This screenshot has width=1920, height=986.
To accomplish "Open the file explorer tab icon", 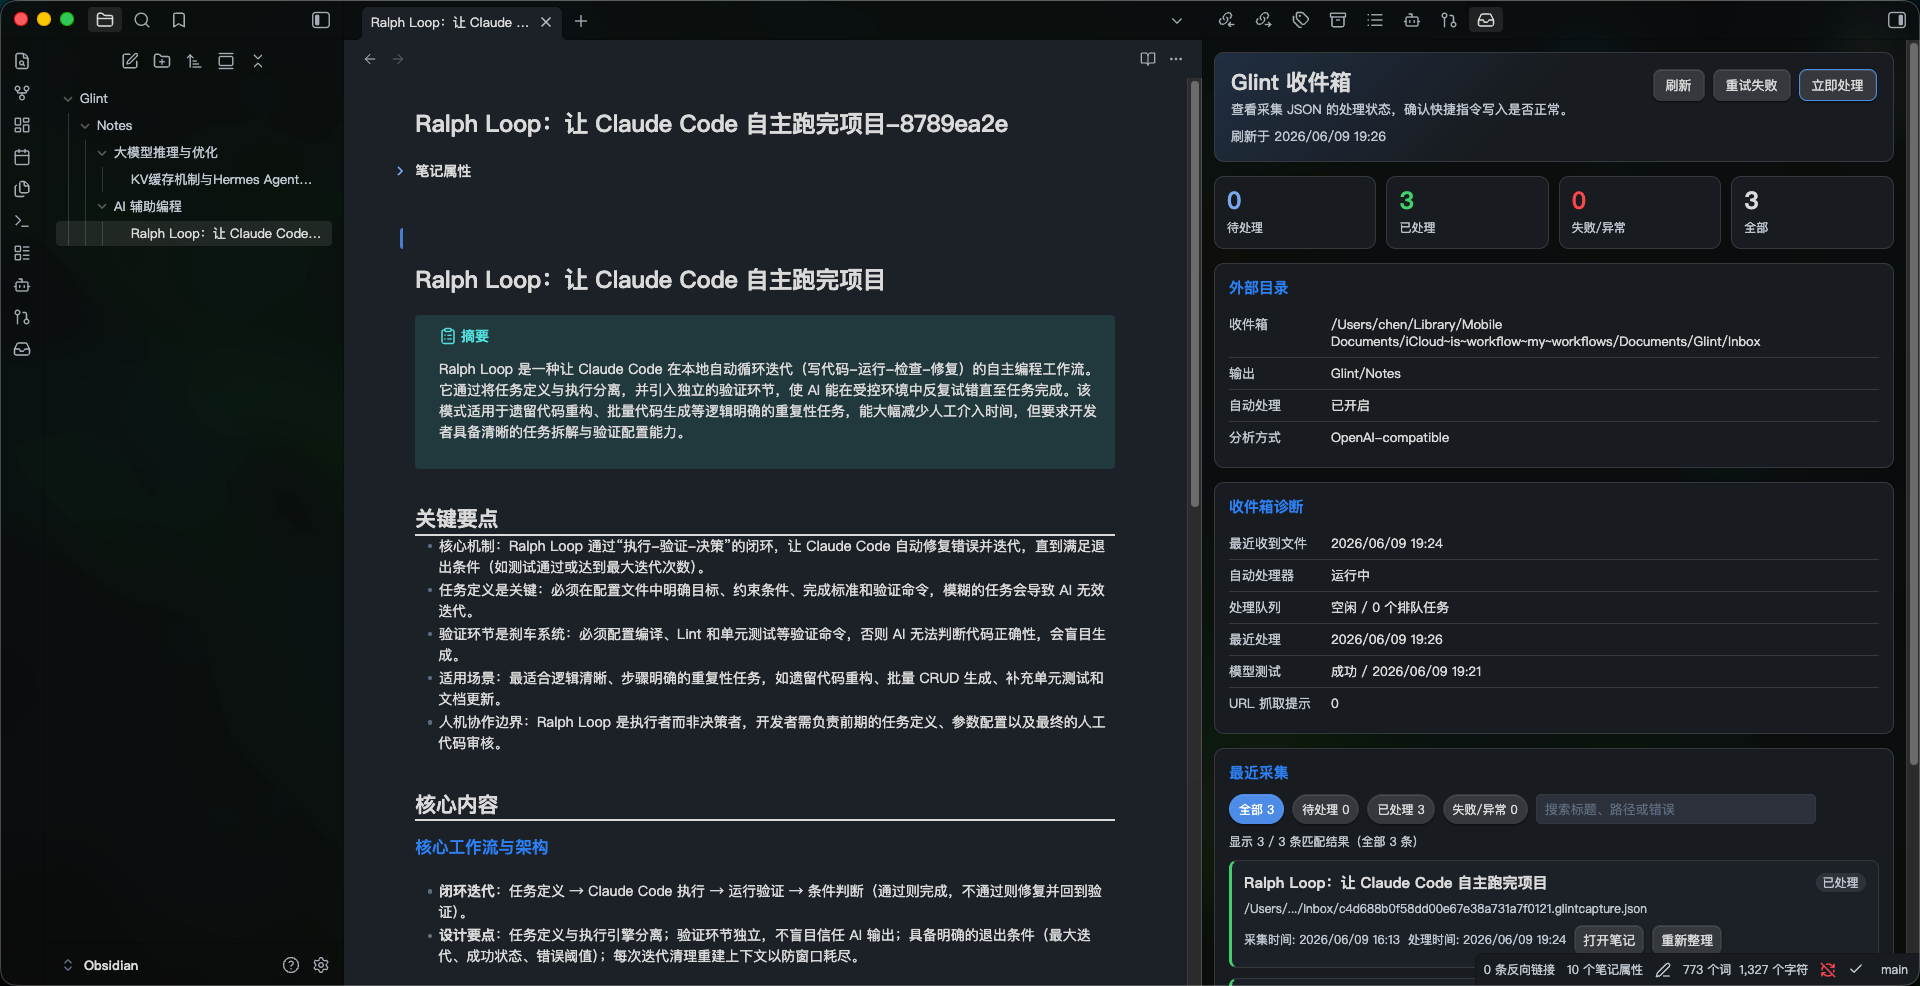I will pos(105,20).
